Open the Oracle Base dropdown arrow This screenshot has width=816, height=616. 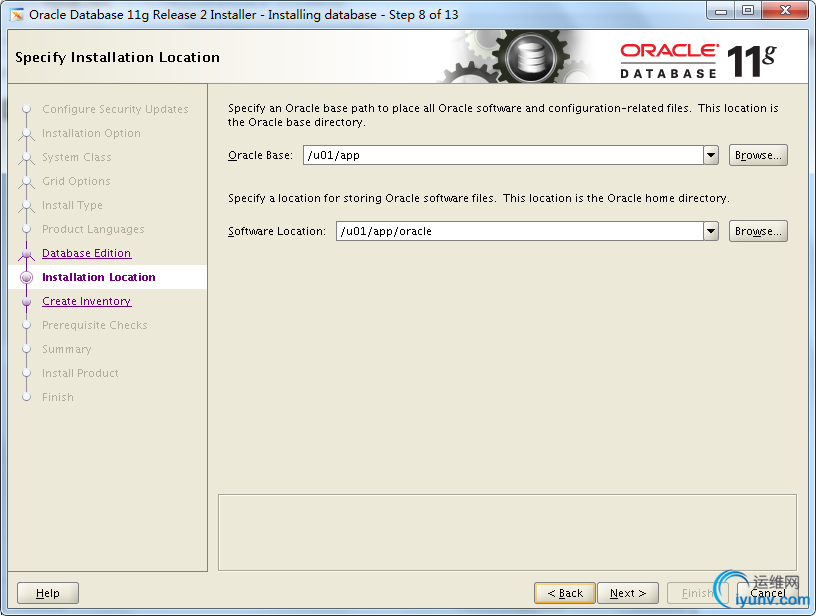click(x=711, y=155)
